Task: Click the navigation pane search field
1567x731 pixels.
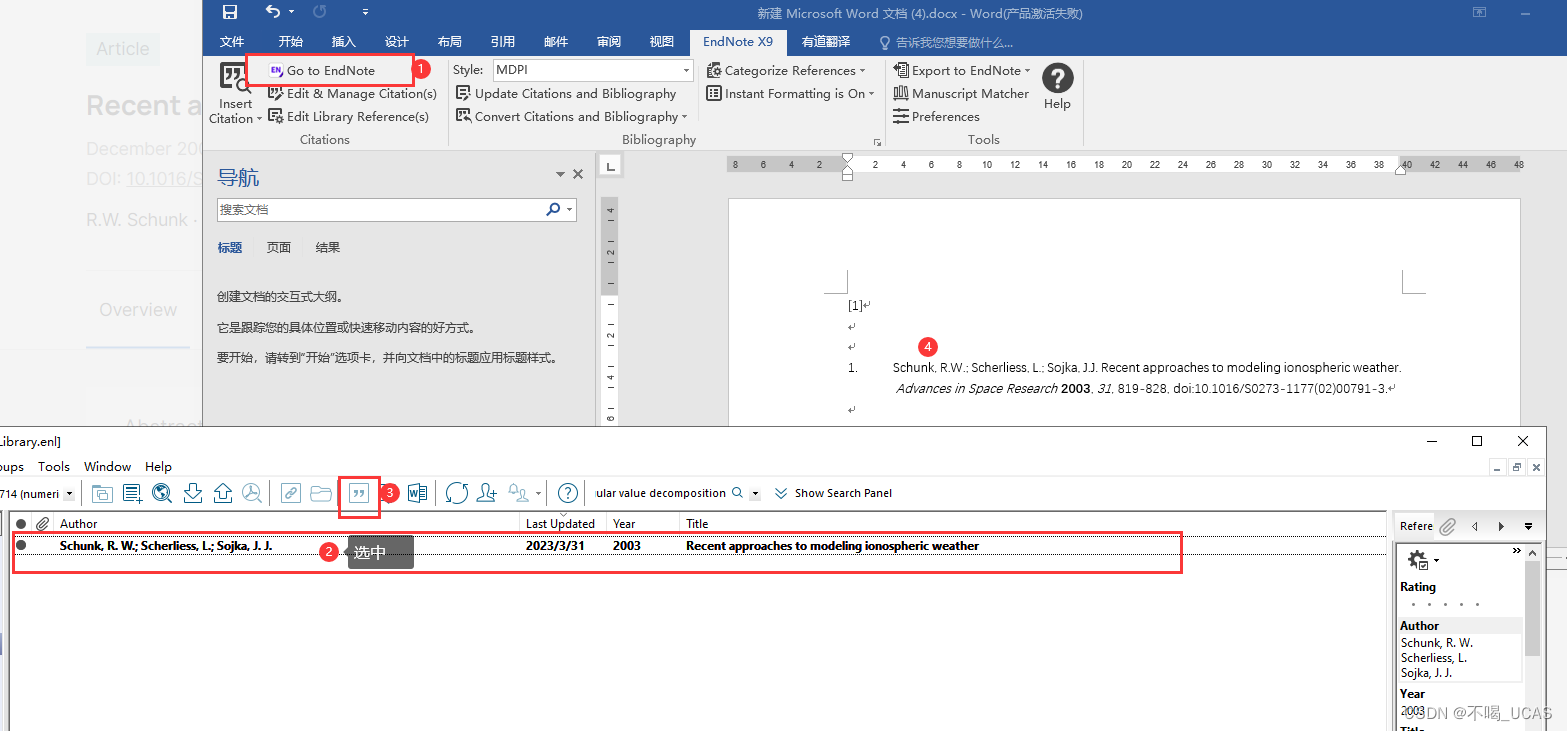Action: 380,210
